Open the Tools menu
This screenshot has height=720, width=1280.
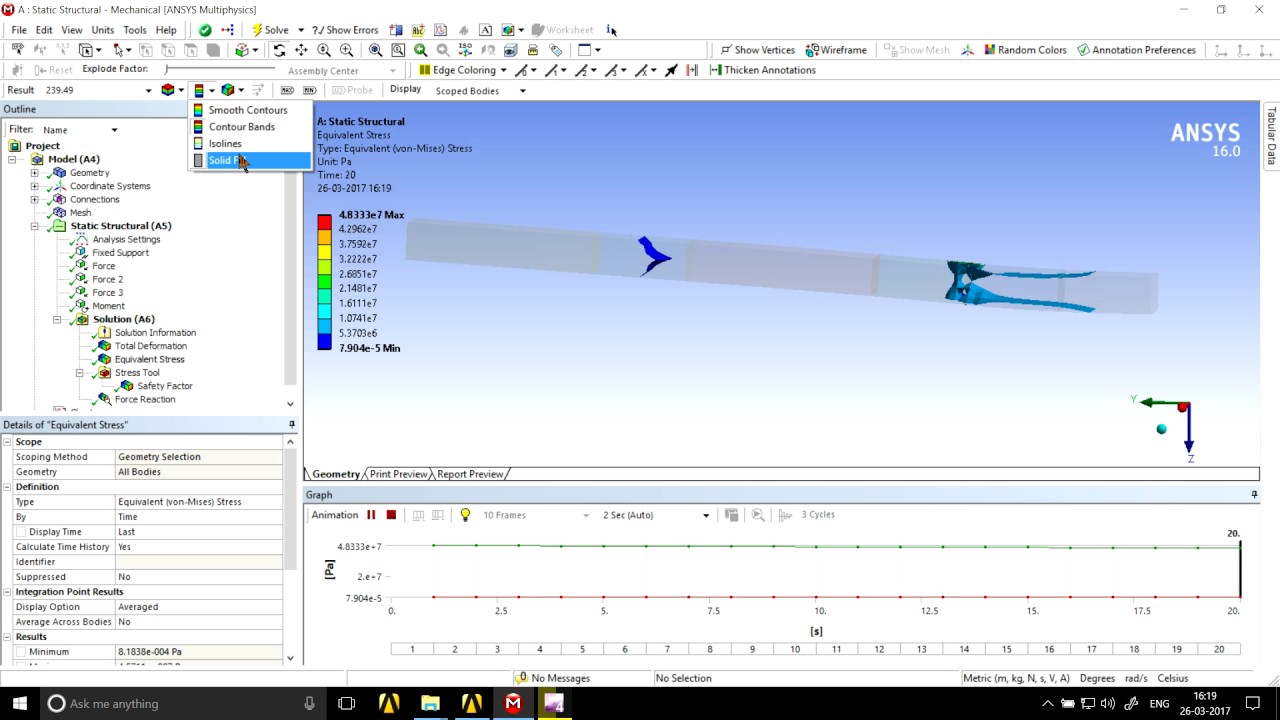(134, 30)
